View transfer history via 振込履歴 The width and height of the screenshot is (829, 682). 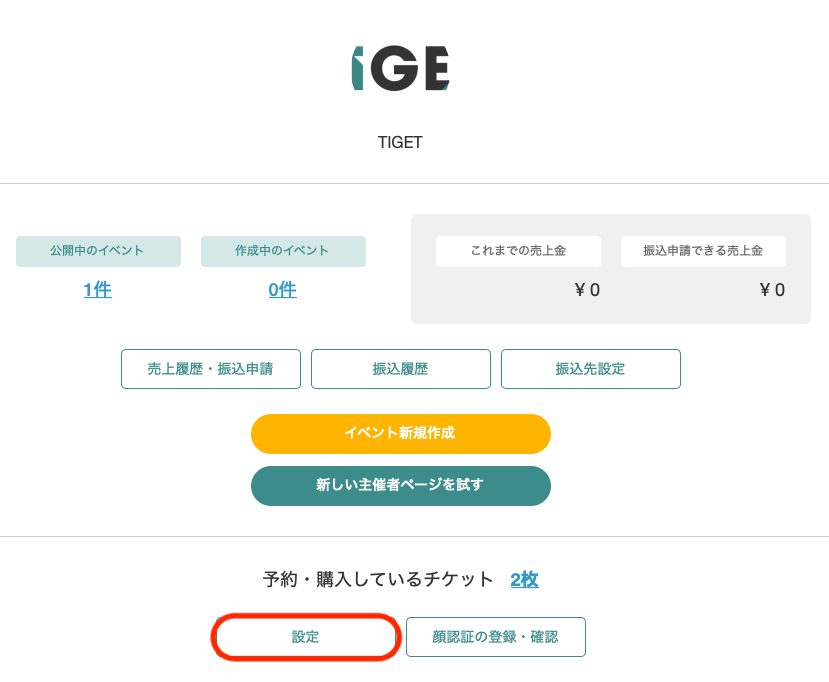pos(400,368)
